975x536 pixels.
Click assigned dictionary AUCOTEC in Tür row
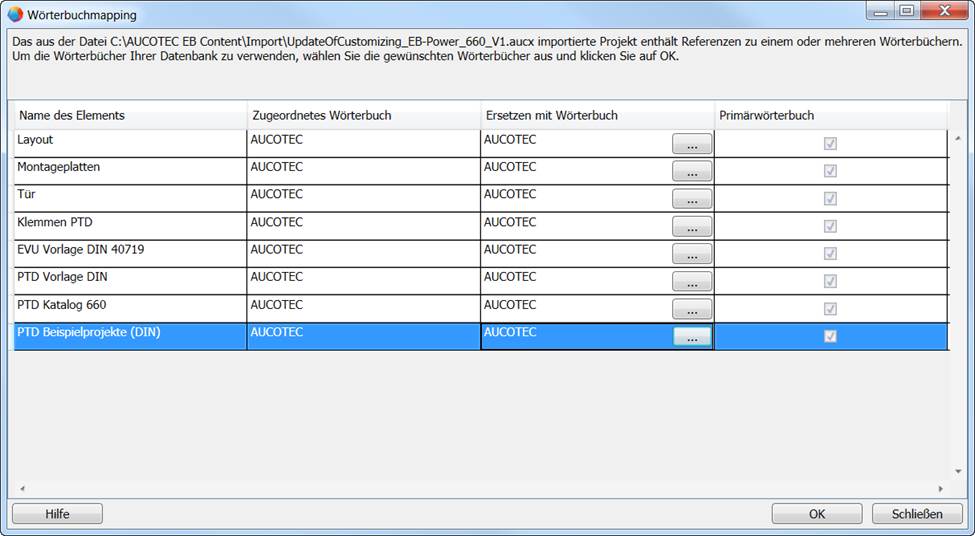pyautogui.click(x=364, y=198)
